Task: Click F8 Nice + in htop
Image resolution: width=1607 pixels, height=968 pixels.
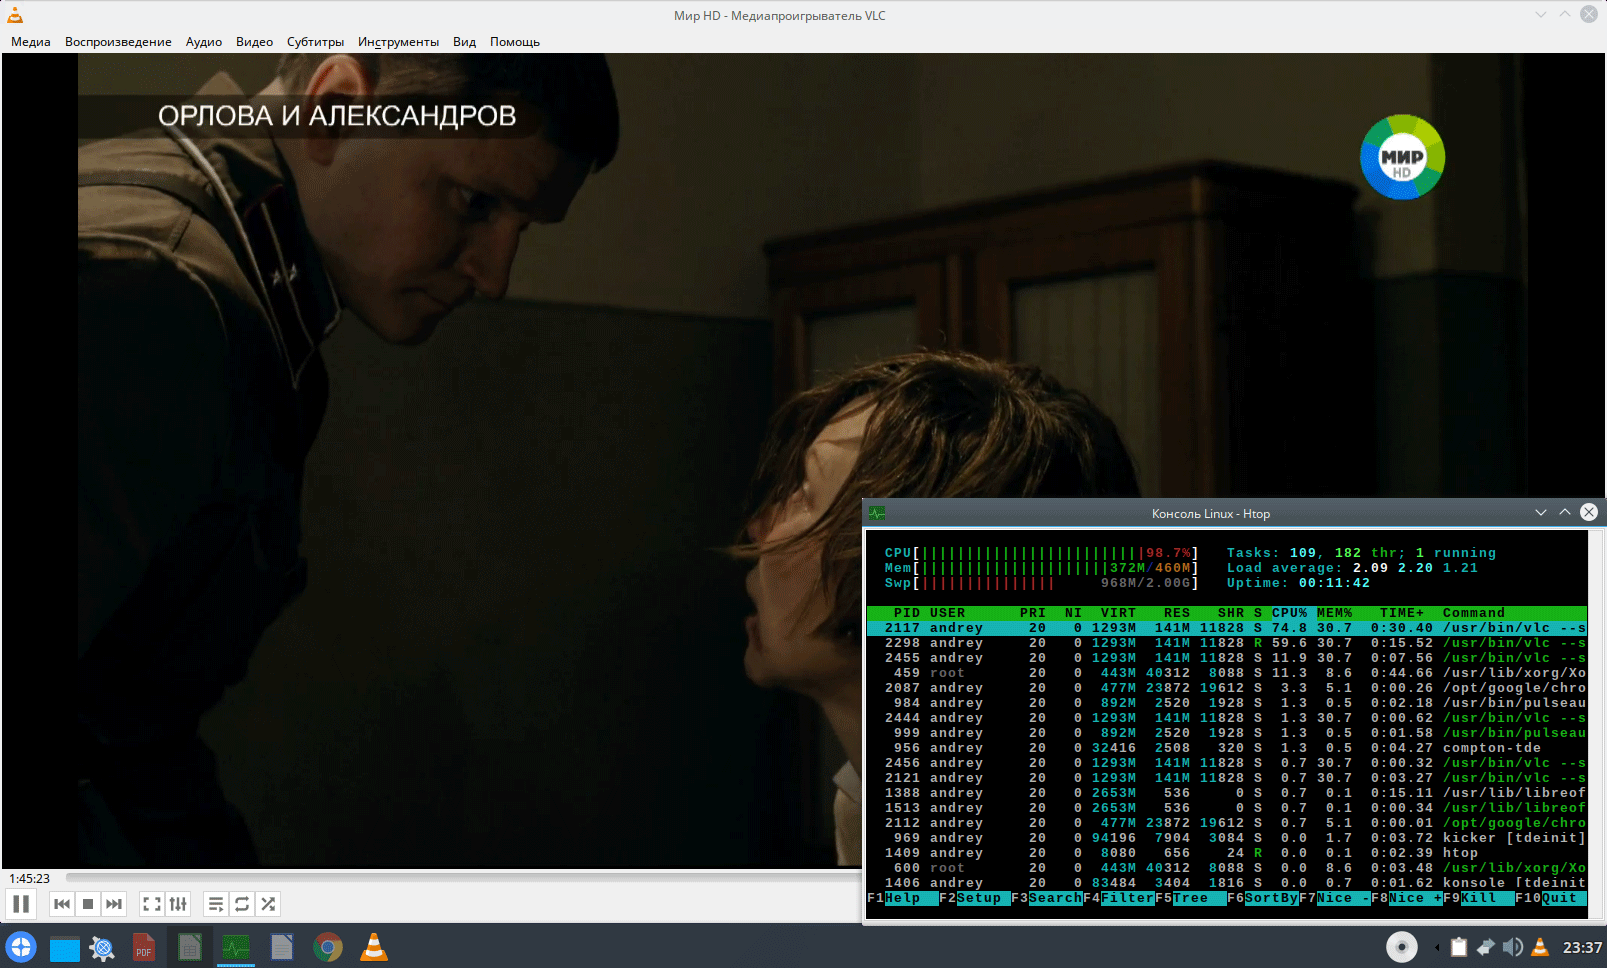Action: (1407, 898)
